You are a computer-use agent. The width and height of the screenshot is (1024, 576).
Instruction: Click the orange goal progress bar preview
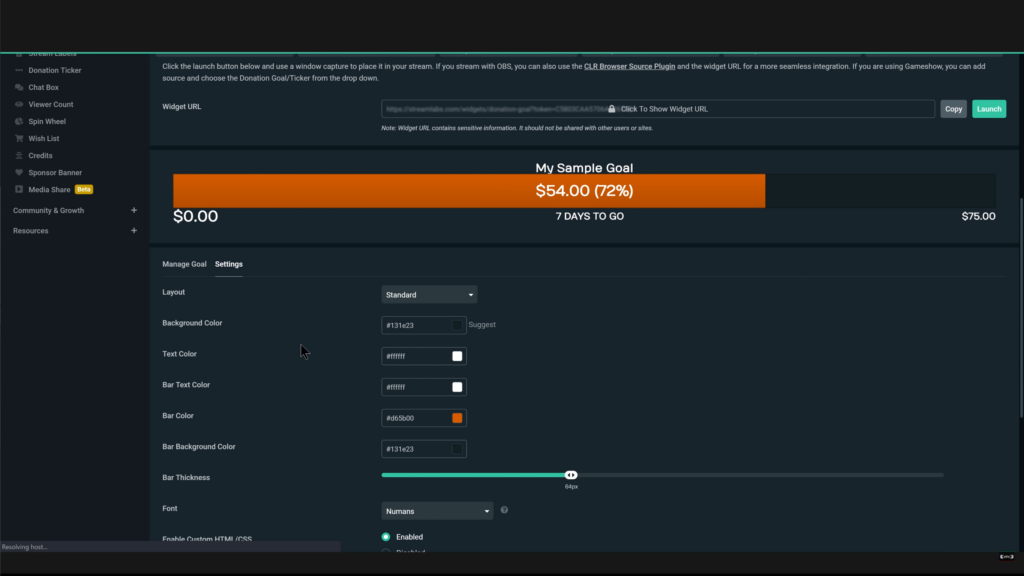click(x=469, y=191)
